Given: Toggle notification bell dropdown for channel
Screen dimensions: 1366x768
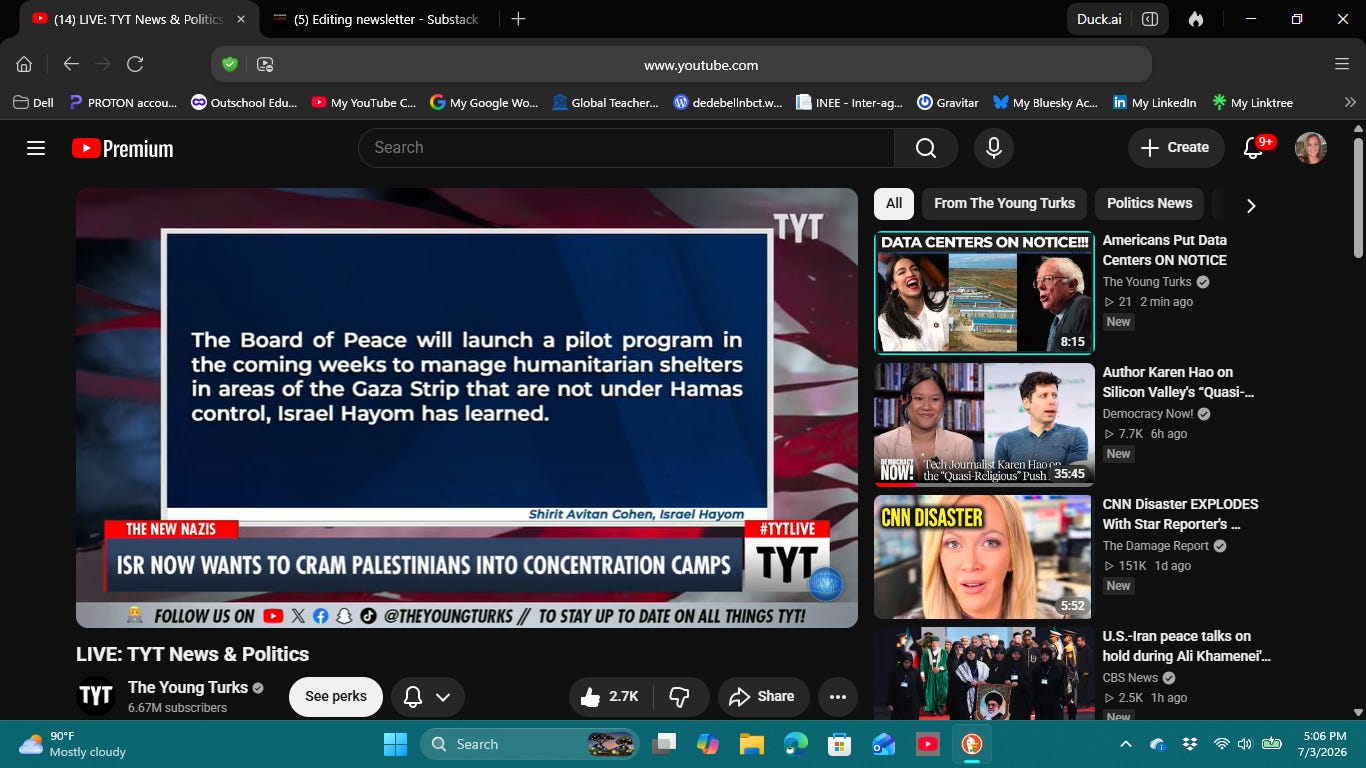Looking at the screenshot, I should (x=427, y=697).
